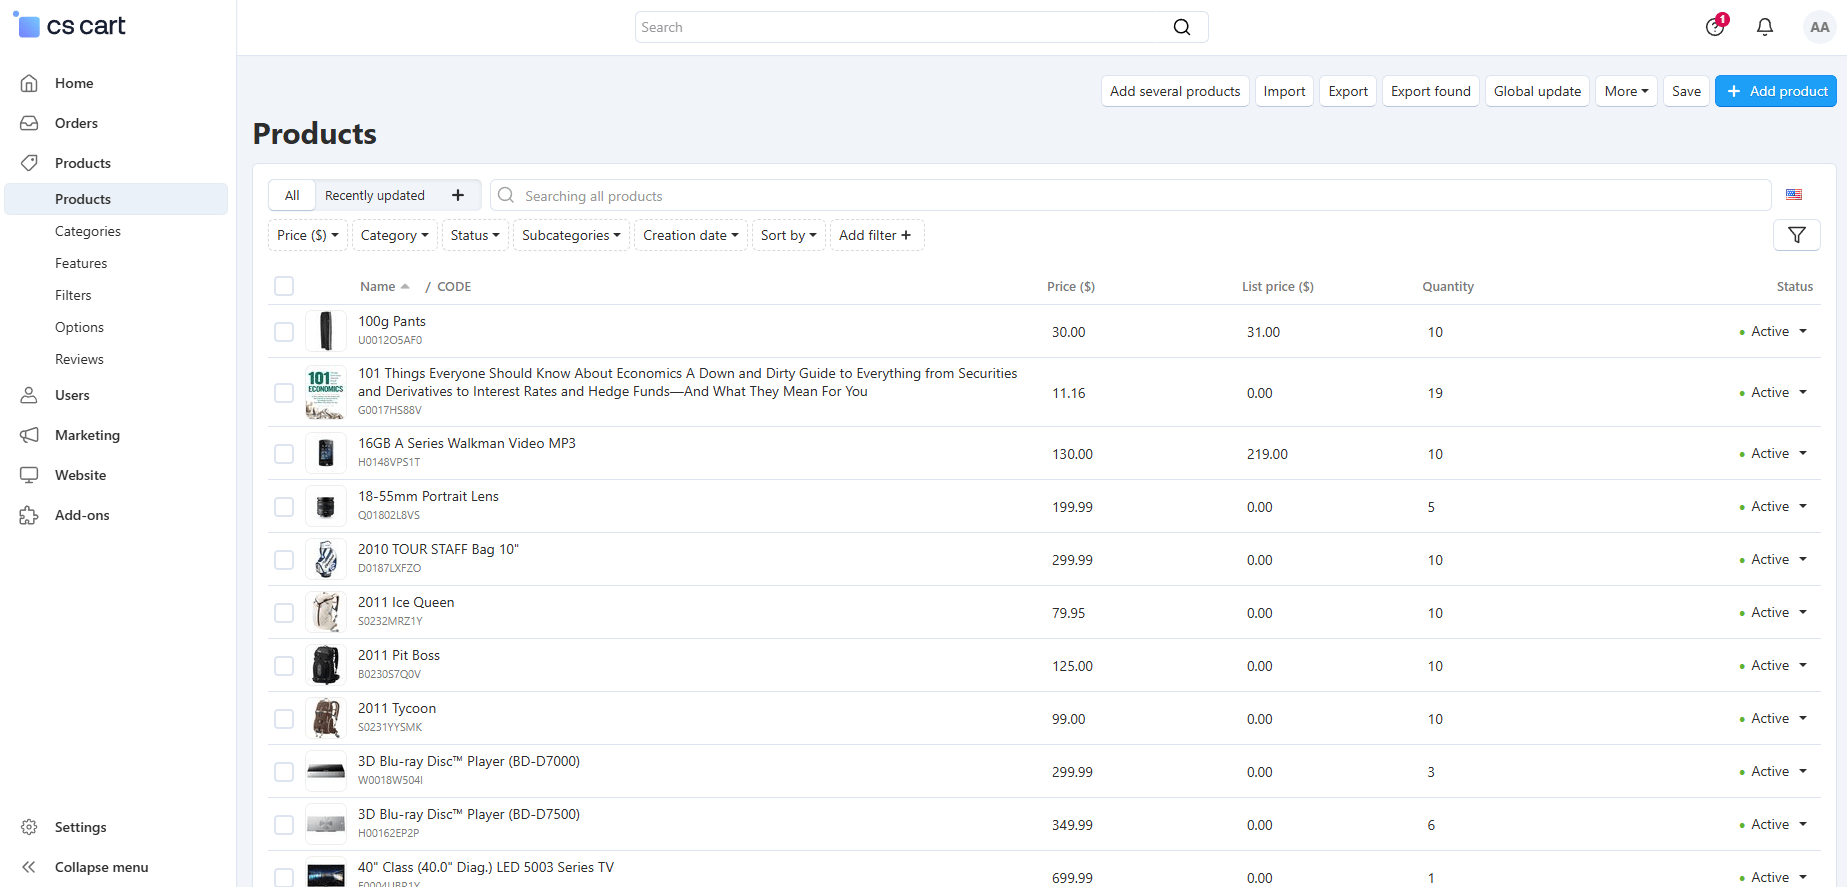Click the funnel filter icon button
Viewport: 1847px width, 887px height.
tap(1797, 235)
